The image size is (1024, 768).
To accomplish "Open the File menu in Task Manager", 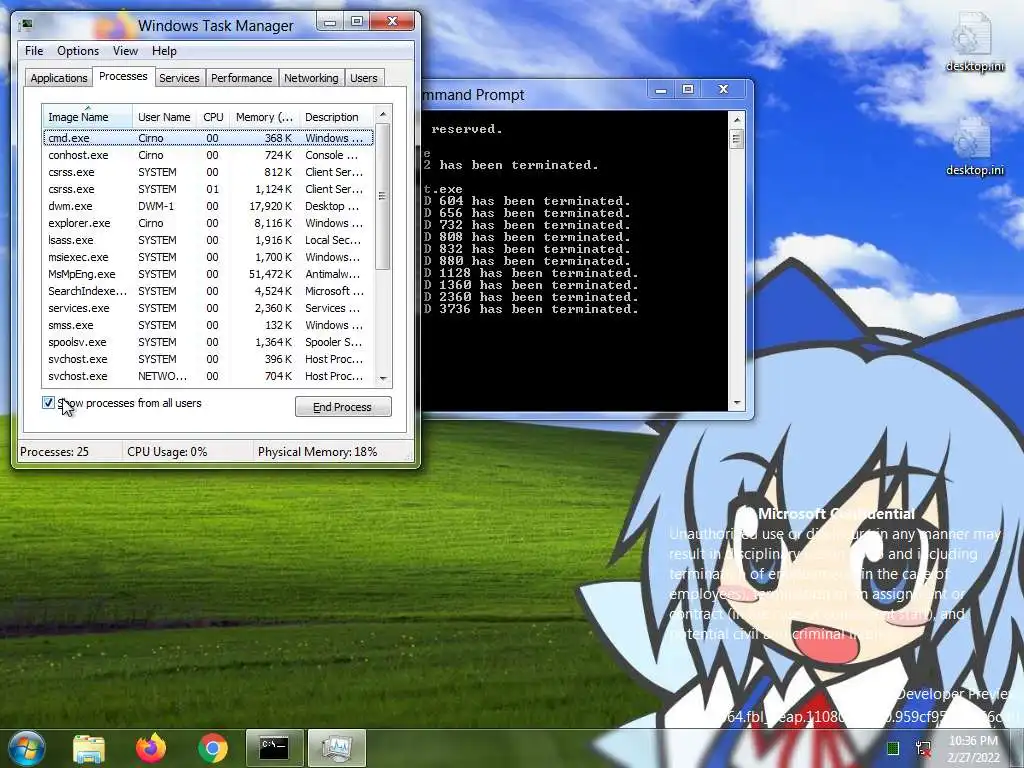I will (x=34, y=51).
